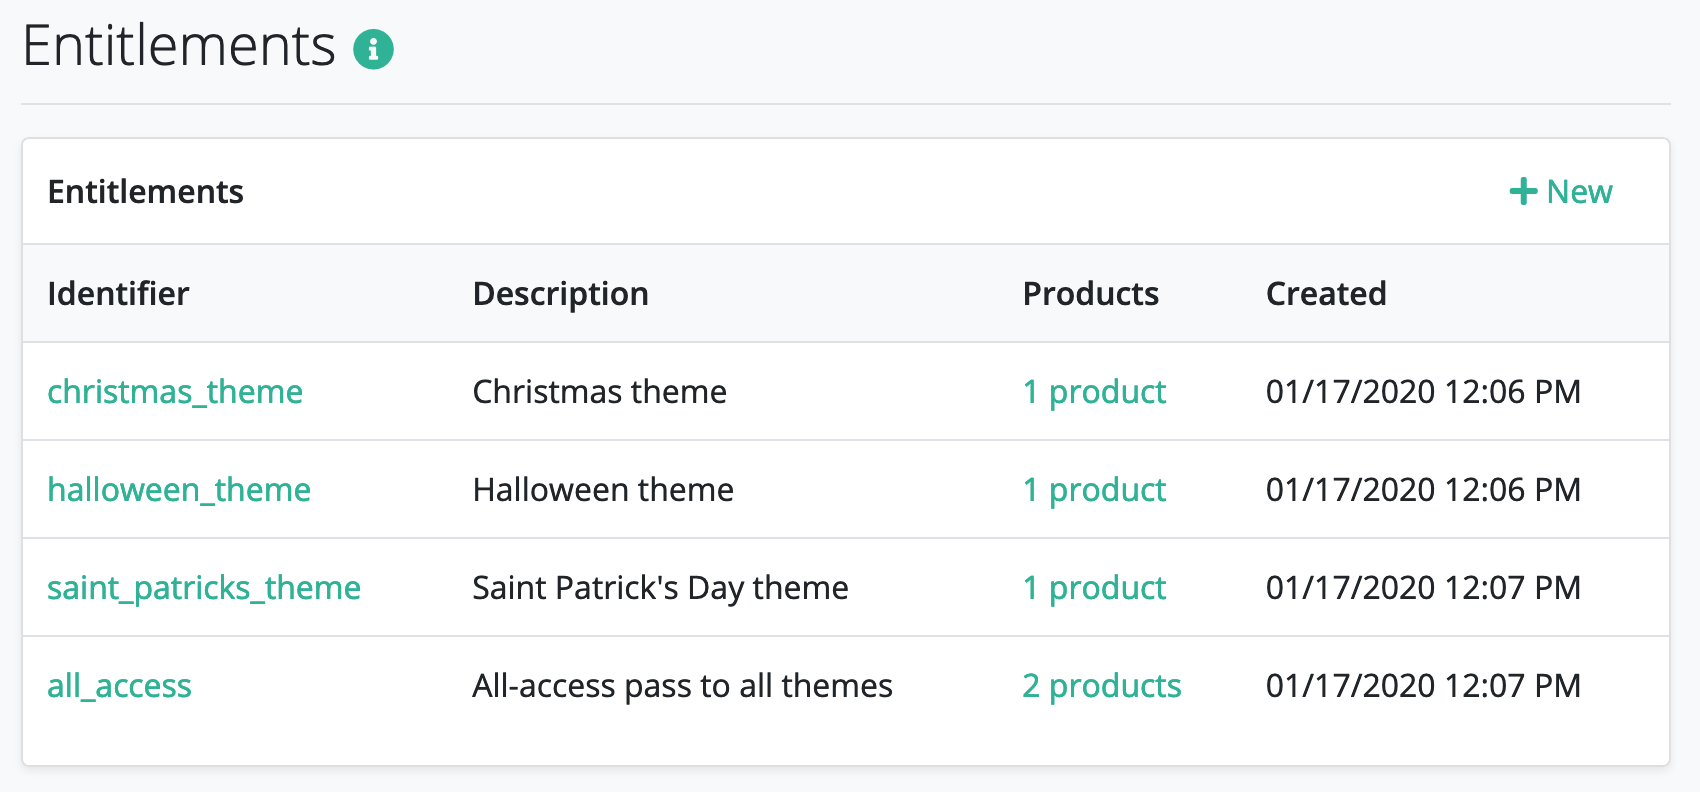The width and height of the screenshot is (1700, 792).
Task: Open the saint_patricks_theme entitlement
Action: [x=204, y=587]
